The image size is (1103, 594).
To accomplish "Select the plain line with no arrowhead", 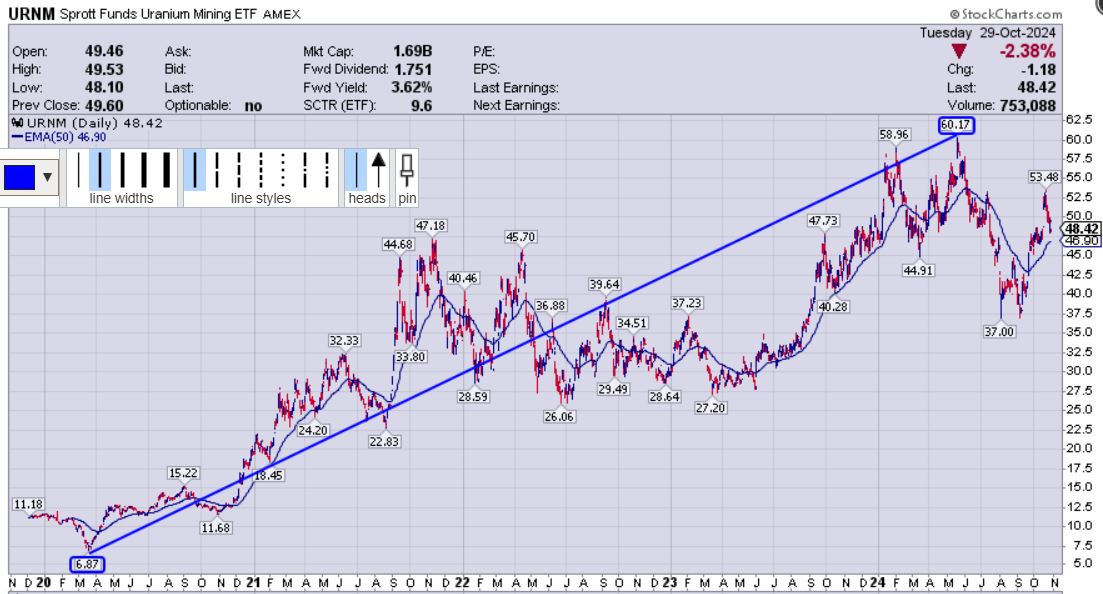I will click(356, 170).
